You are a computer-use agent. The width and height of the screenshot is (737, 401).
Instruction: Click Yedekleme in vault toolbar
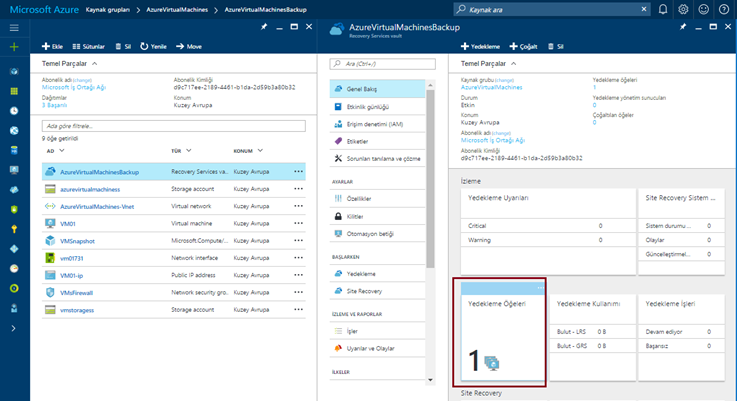(x=480, y=47)
